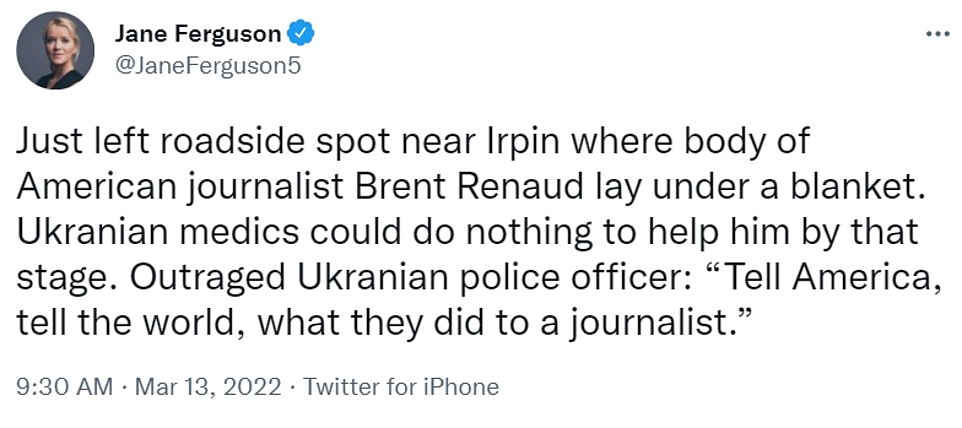Click the word "stage." in the tweet

point(56,278)
